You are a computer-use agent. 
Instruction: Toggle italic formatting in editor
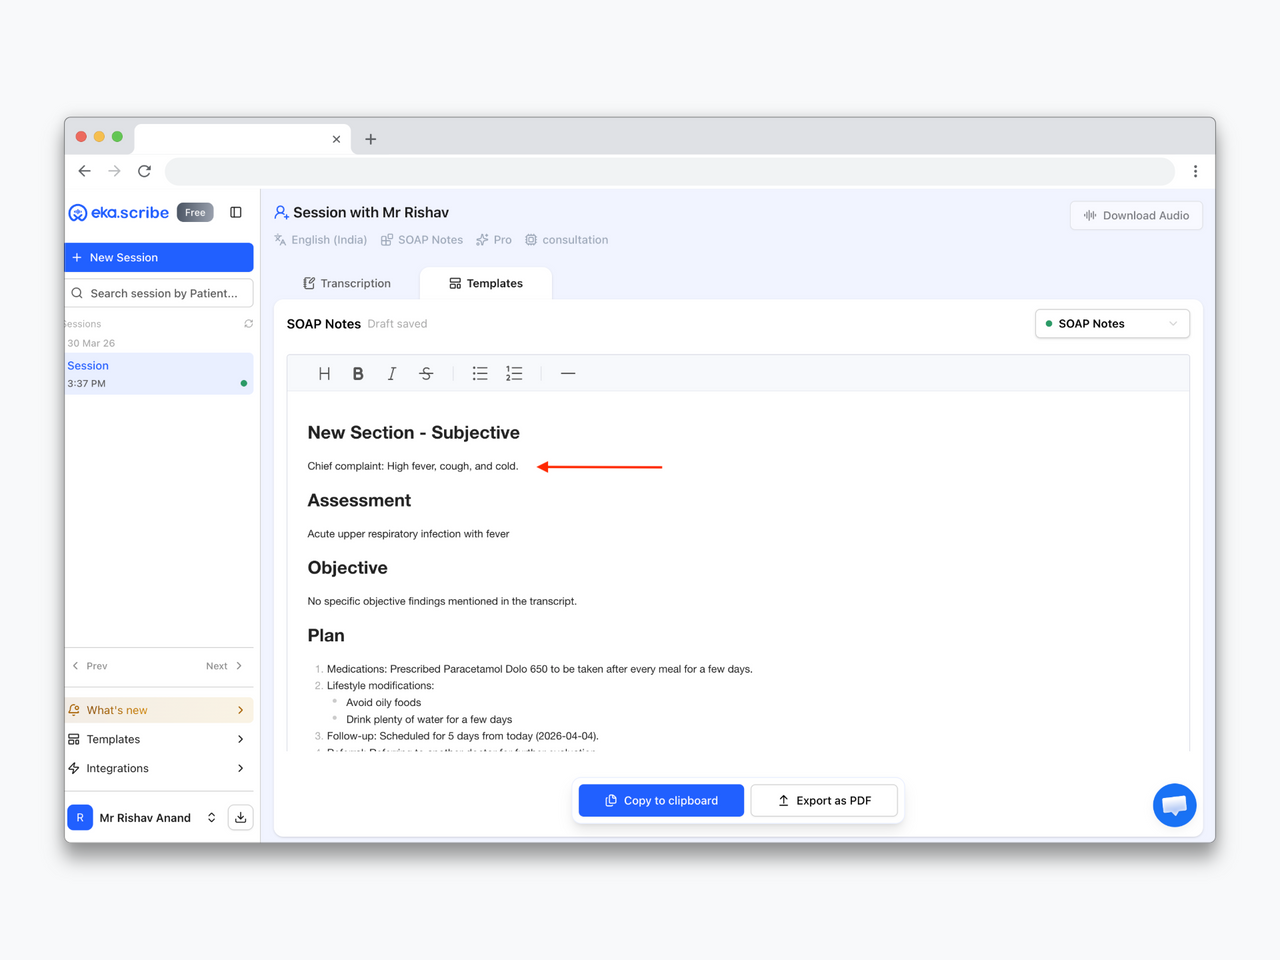tap(392, 374)
